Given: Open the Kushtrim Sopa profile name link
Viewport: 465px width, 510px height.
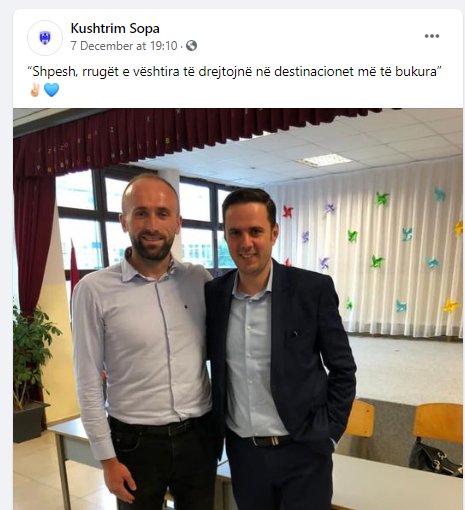Looking at the screenshot, I should coord(115,28).
